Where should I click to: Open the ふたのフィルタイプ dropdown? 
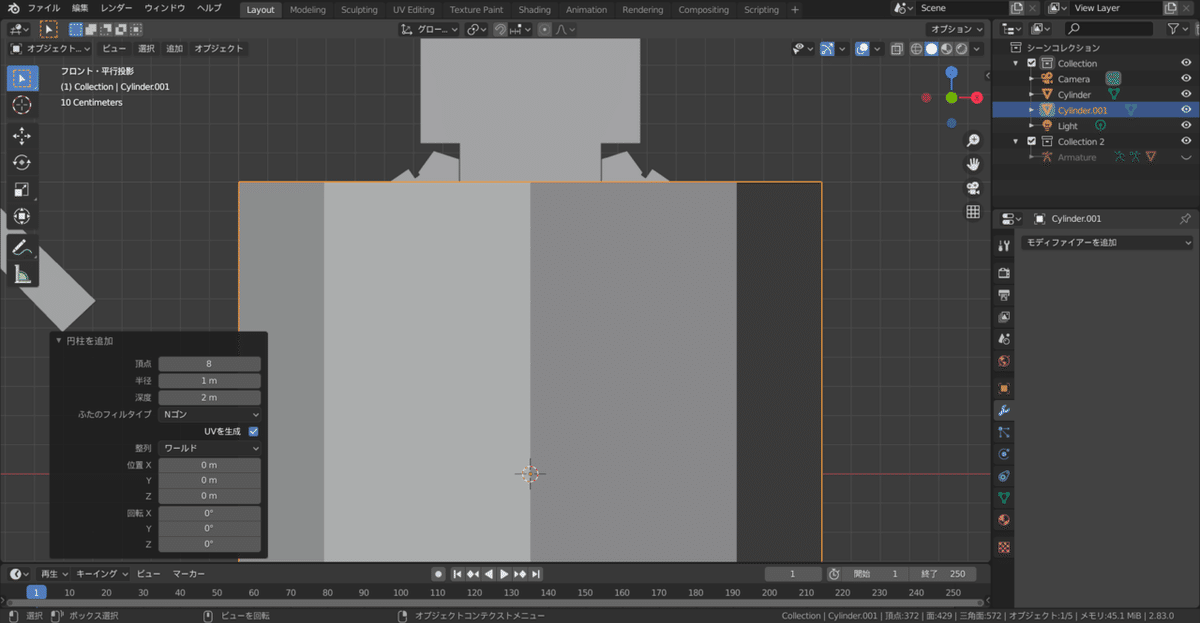pos(209,414)
